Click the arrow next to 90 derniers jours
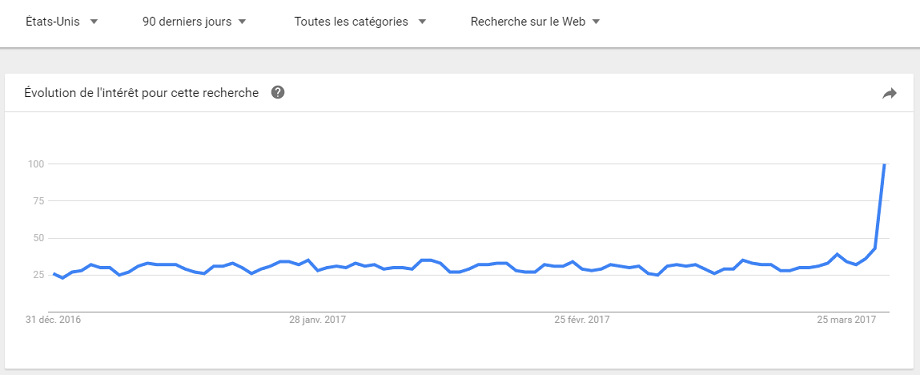Viewport: 920px width, 375px height. click(x=242, y=22)
